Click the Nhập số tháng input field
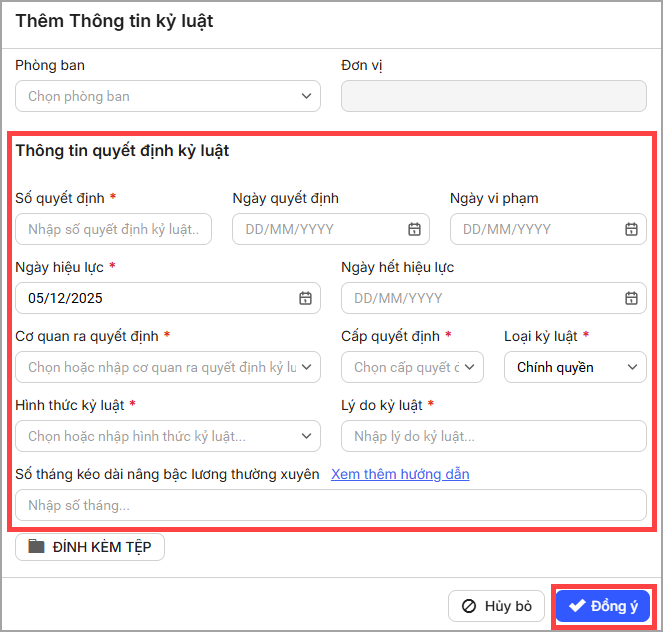Image resolution: width=663 pixels, height=632 pixels. [x=330, y=505]
